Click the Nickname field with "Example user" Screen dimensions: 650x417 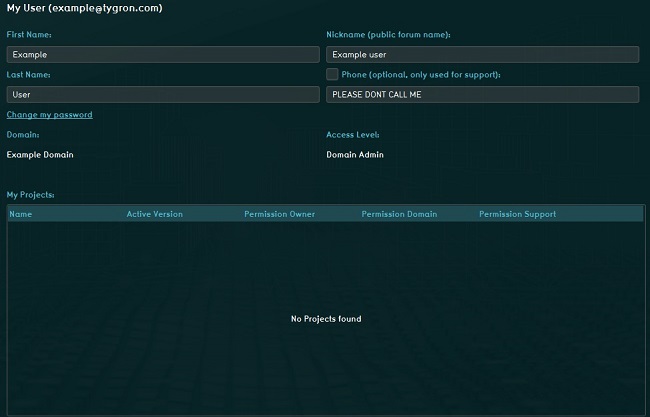click(x=482, y=55)
